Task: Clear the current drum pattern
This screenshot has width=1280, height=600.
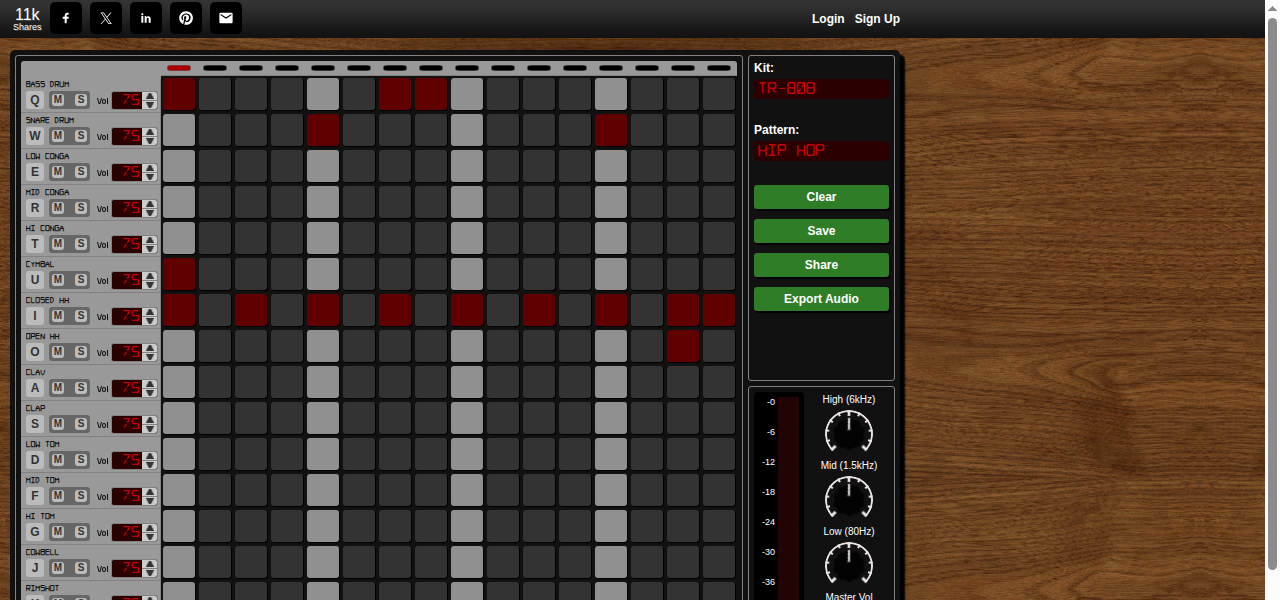Action: [x=820, y=197]
